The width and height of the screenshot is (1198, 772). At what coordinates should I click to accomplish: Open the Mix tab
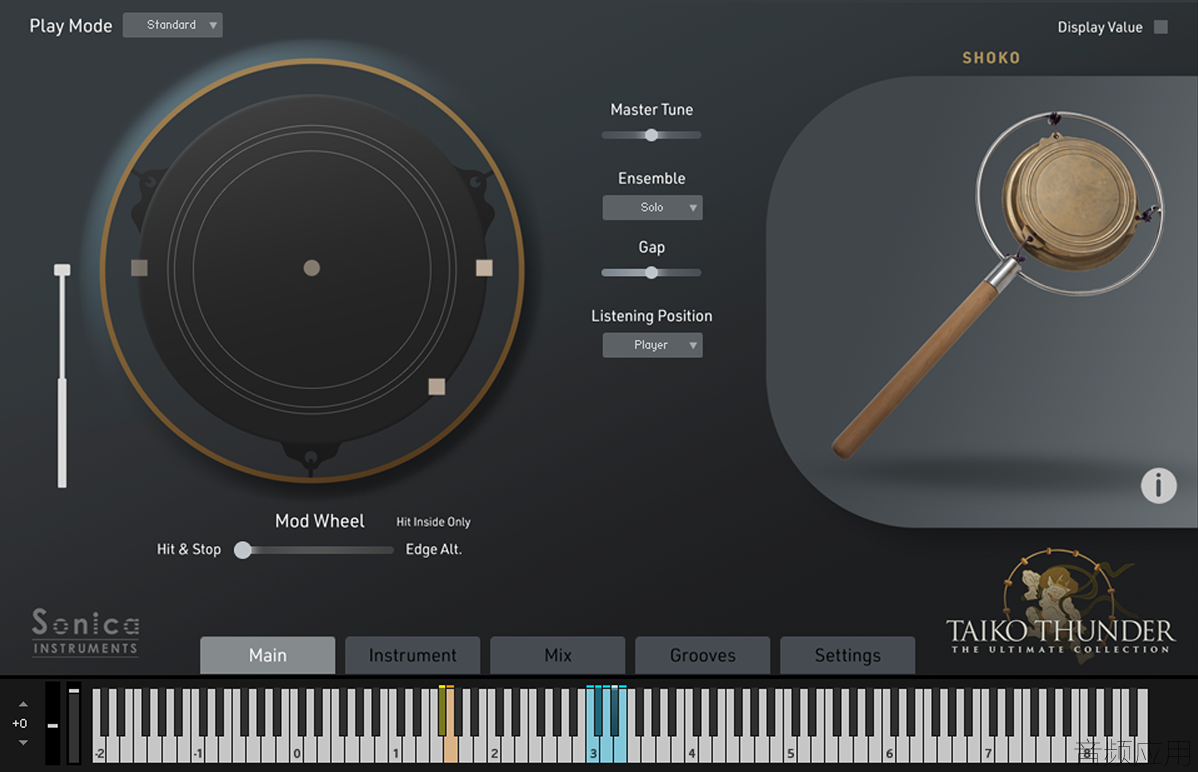click(x=558, y=655)
